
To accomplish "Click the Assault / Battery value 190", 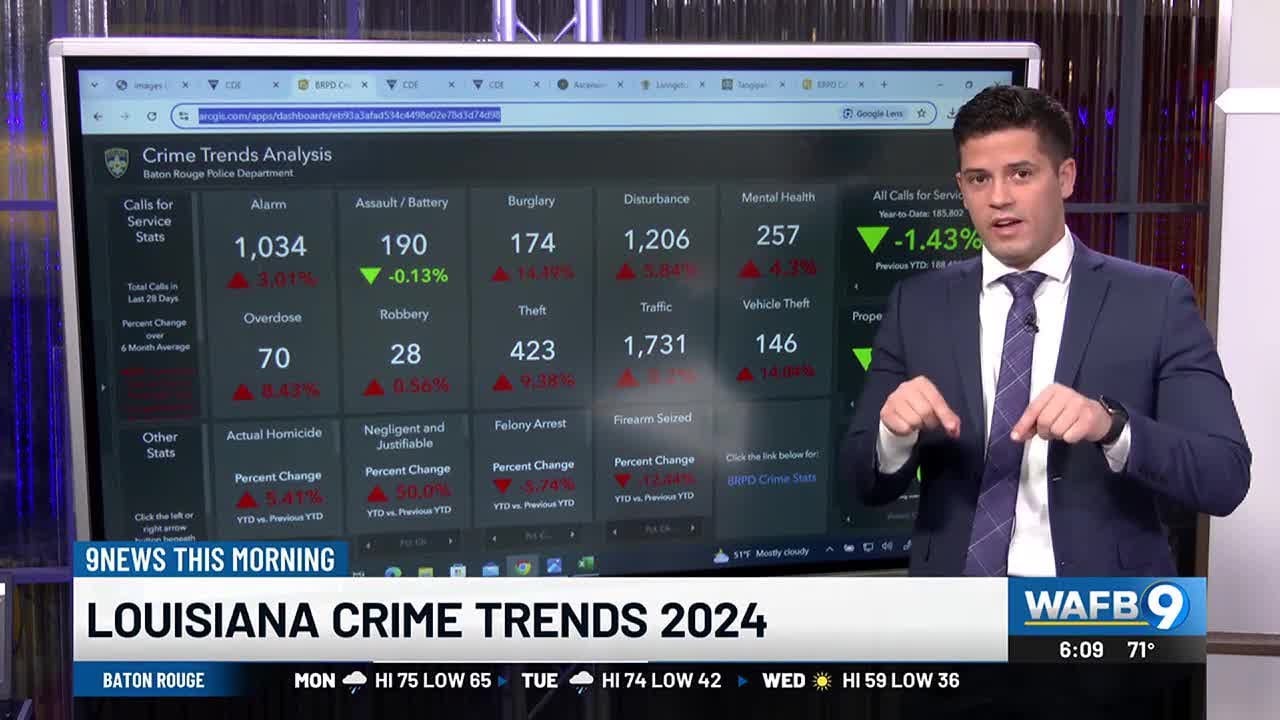I will coord(403,244).
